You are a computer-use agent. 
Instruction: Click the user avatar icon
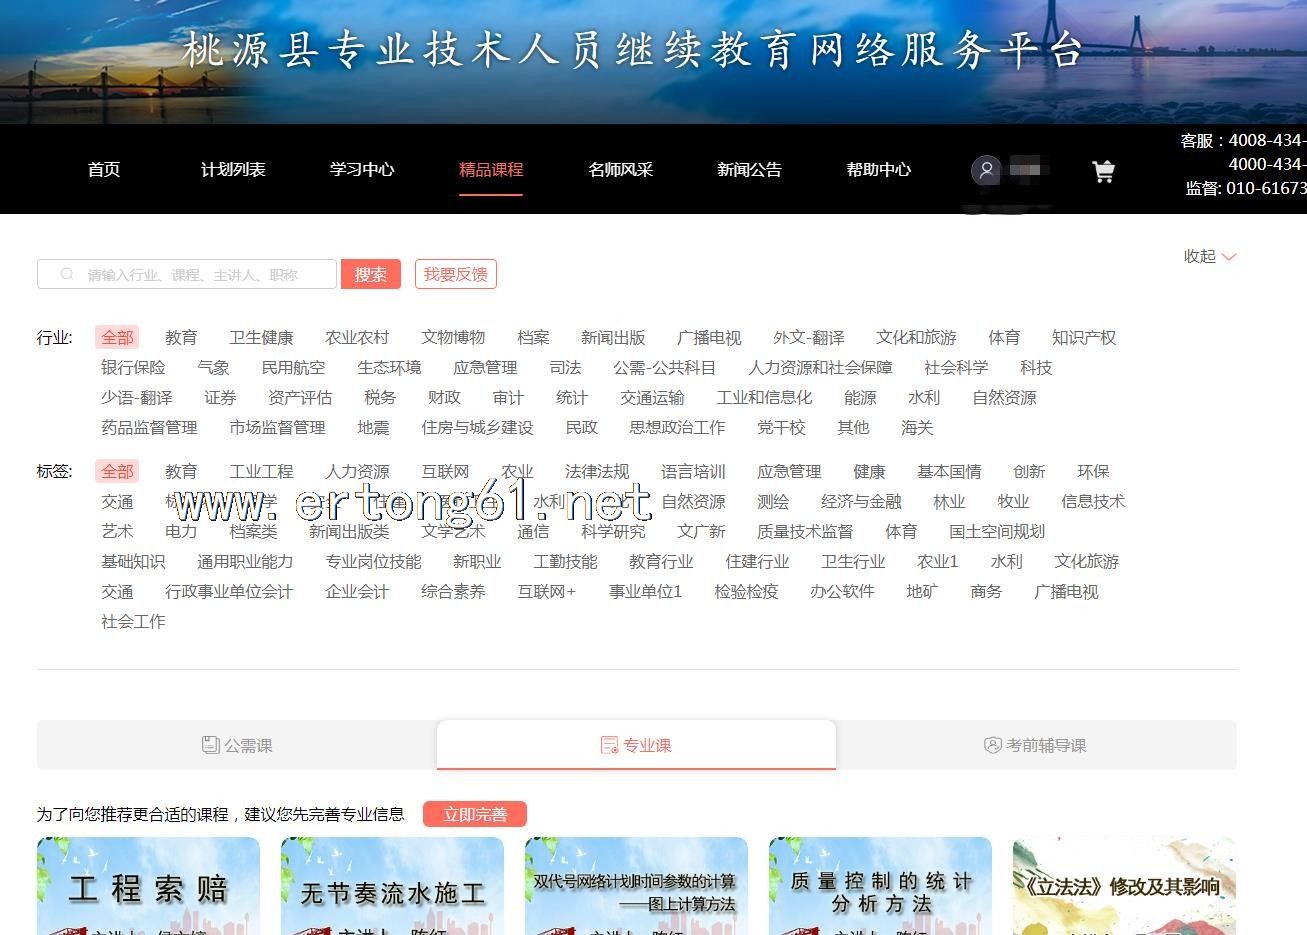(x=986, y=170)
